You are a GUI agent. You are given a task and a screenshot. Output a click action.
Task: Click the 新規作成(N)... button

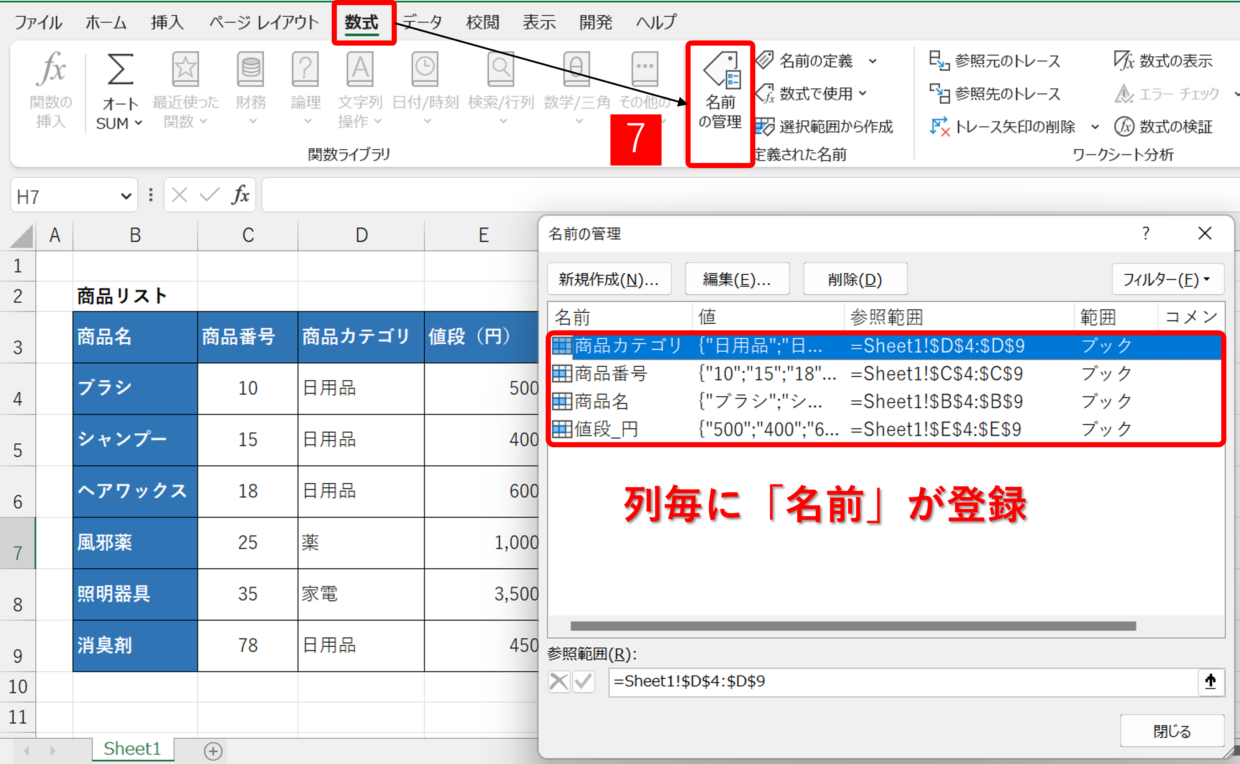[608, 279]
